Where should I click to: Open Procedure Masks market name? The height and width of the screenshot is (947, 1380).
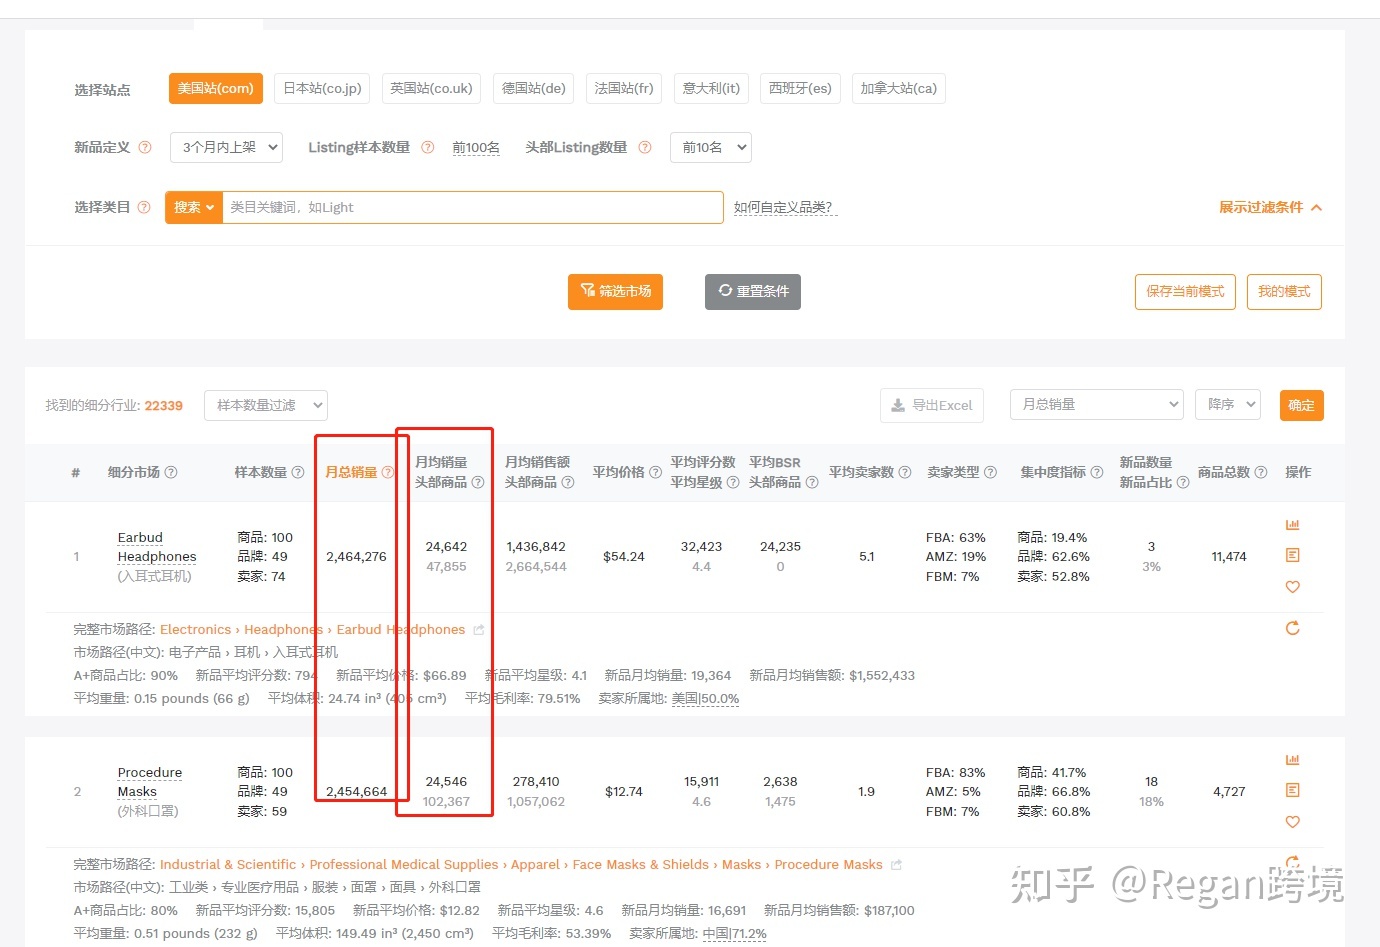click(150, 782)
